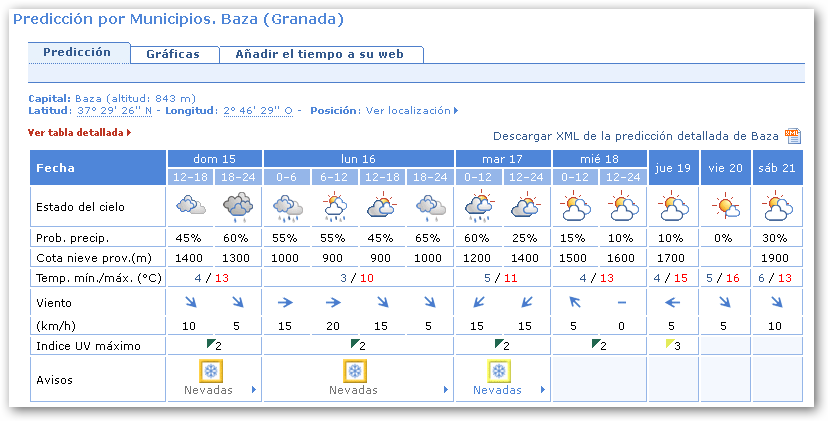Open 'Añadir el tiempo a su web' tab

pos(320,54)
